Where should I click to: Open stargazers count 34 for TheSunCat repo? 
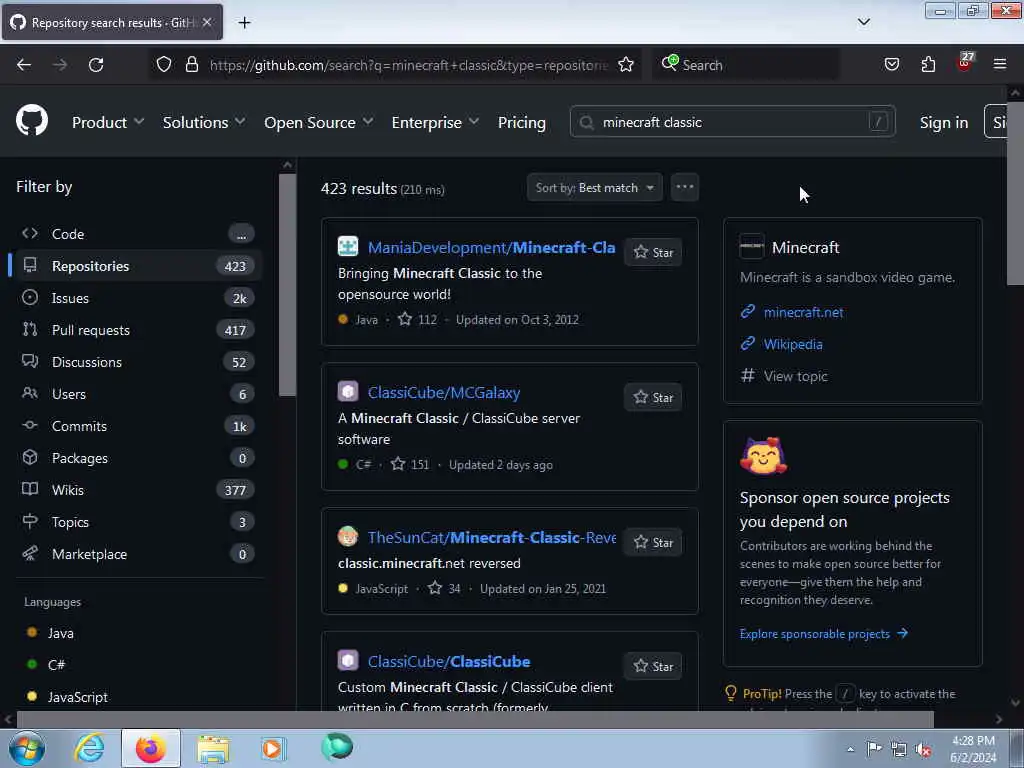[444, 588]
